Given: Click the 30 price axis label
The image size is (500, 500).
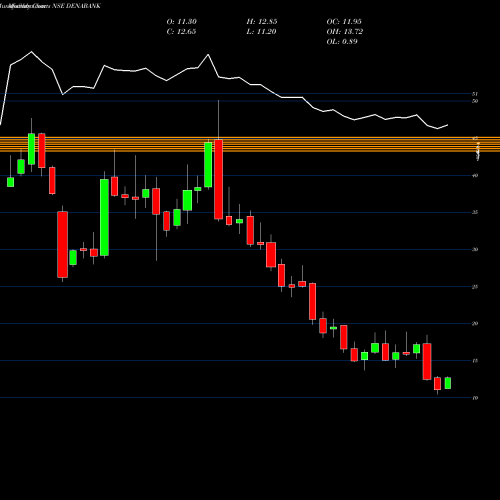Looking at the screenshot, I should [x=475, y=249].
